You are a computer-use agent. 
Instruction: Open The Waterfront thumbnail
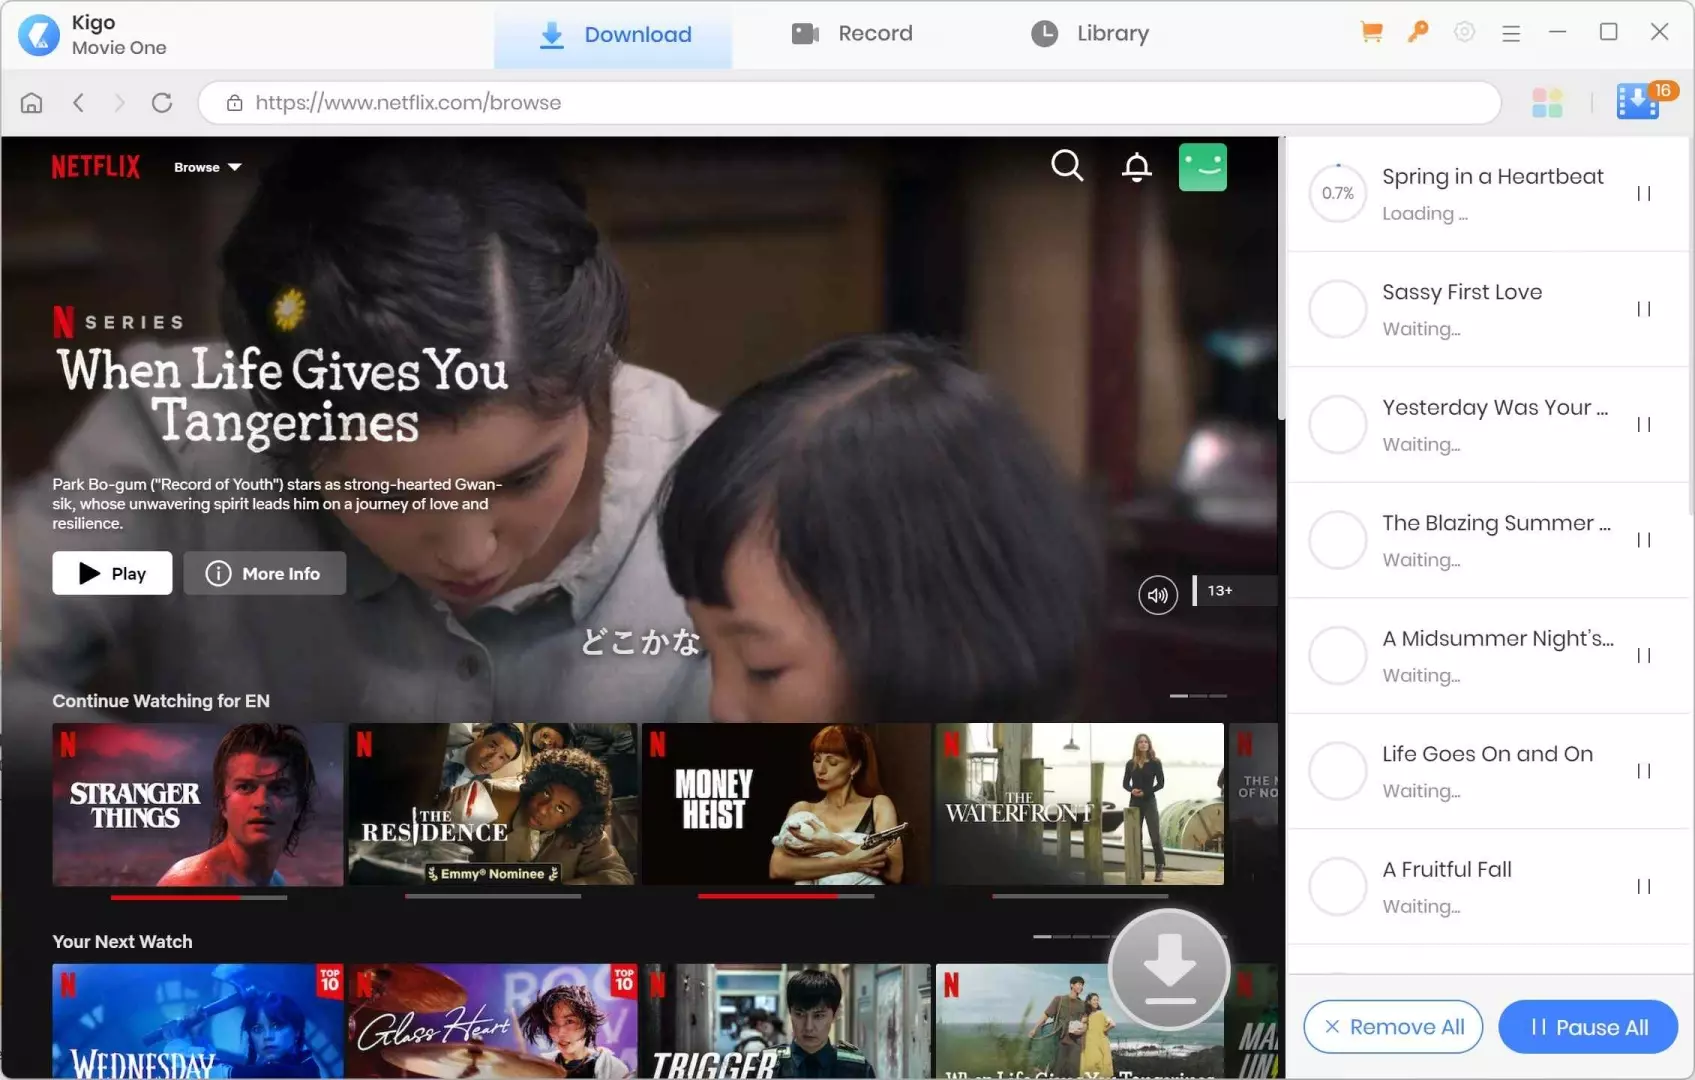pos(1080,804)
